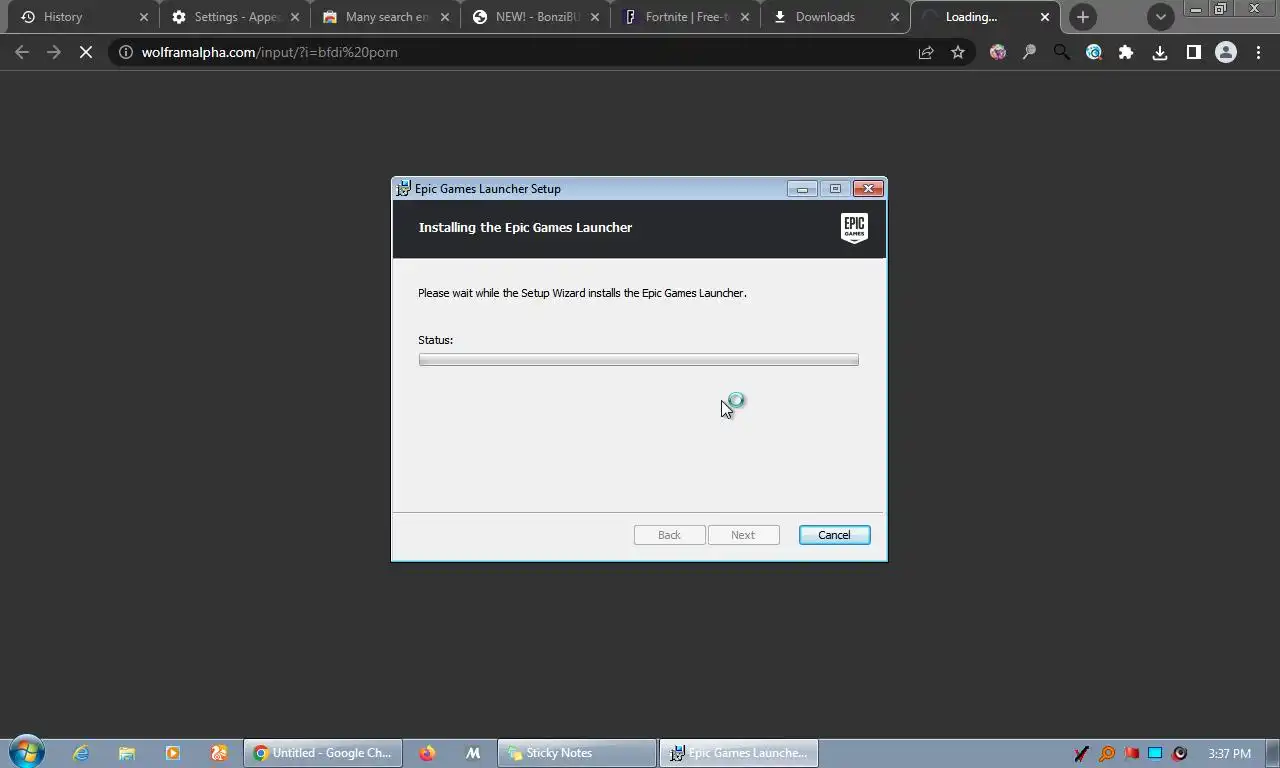Screen dimensions: 1280x768
Task: Open the Extensions puzzle-piece menu
Action: coord(1126,52)
